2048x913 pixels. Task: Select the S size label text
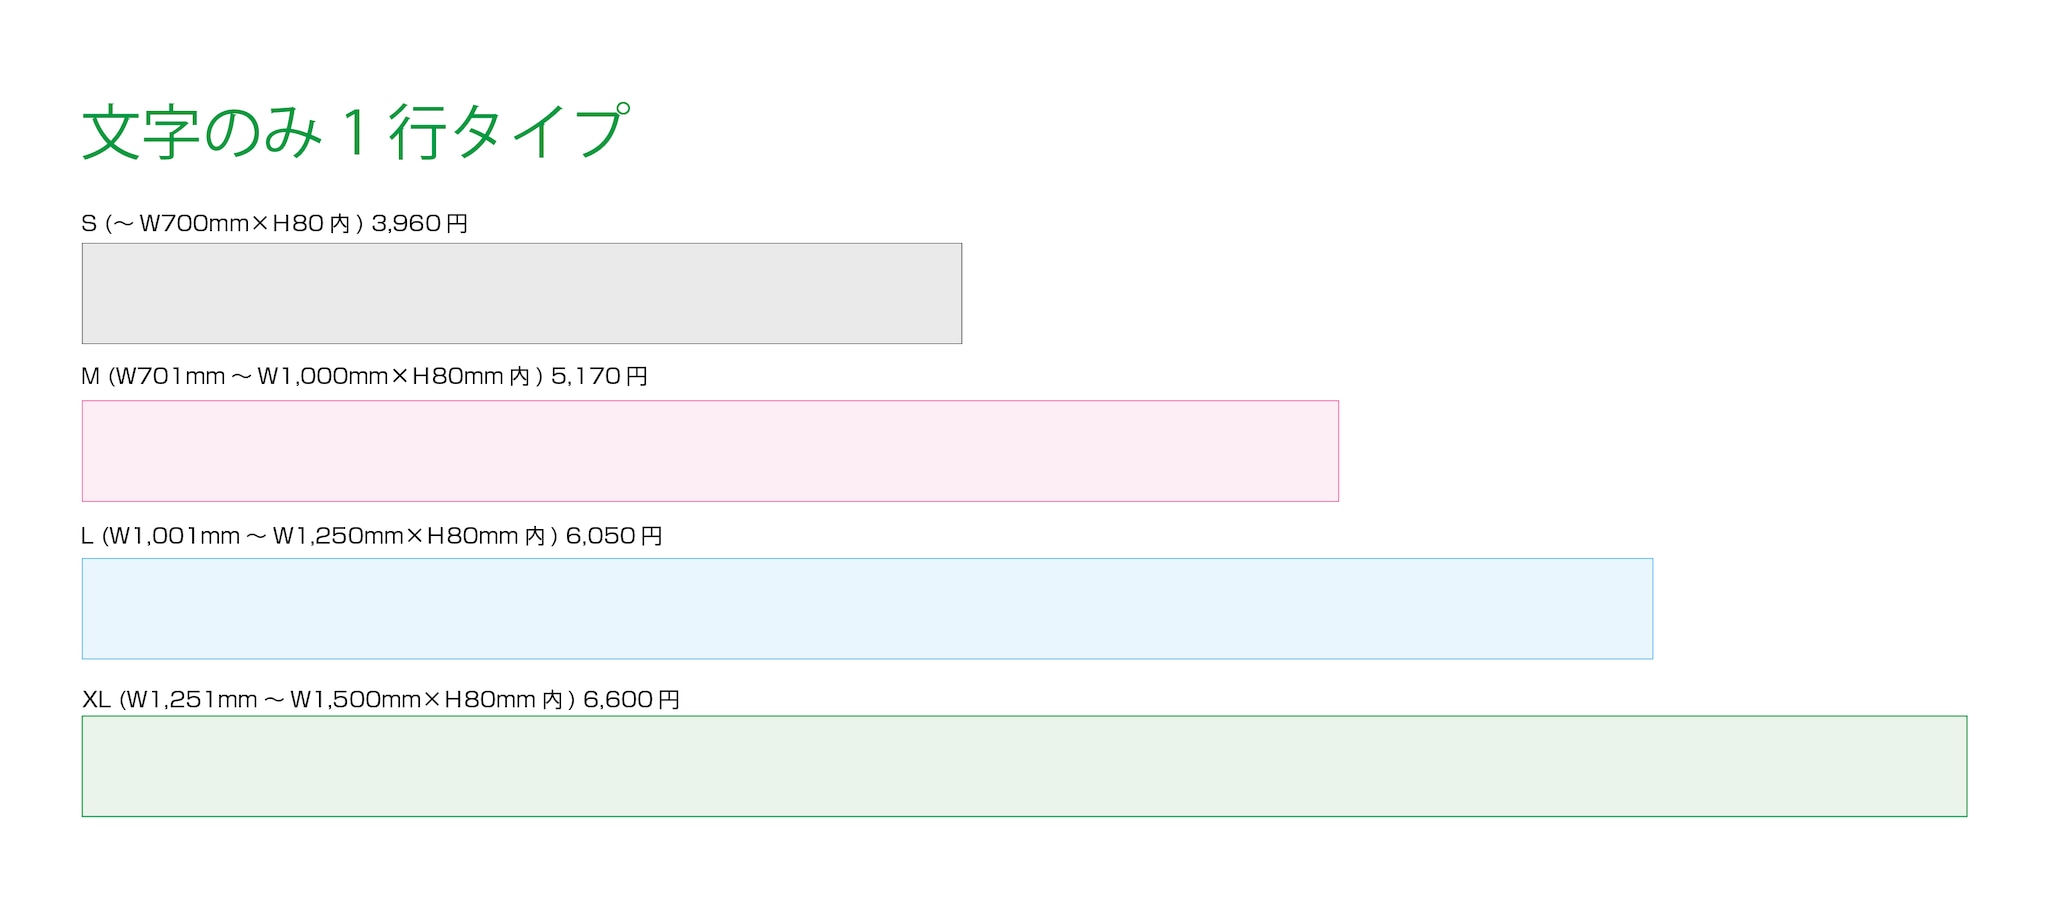(x=275, y=223)
